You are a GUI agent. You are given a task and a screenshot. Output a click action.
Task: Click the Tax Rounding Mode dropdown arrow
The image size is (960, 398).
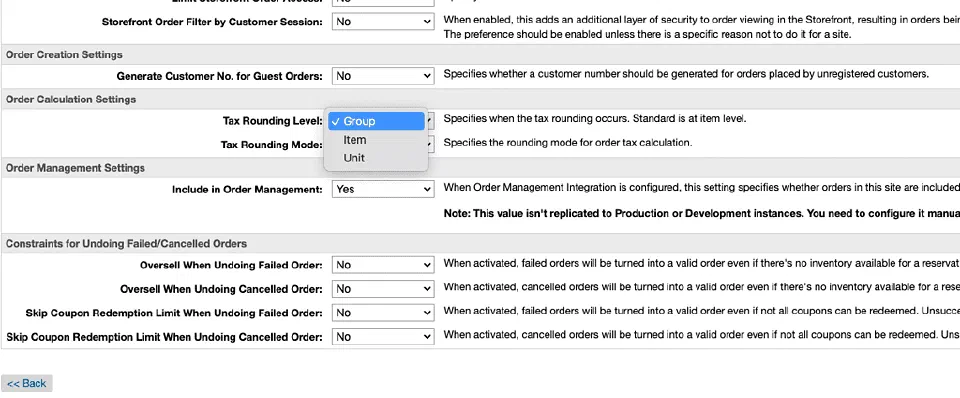point(430,145)
